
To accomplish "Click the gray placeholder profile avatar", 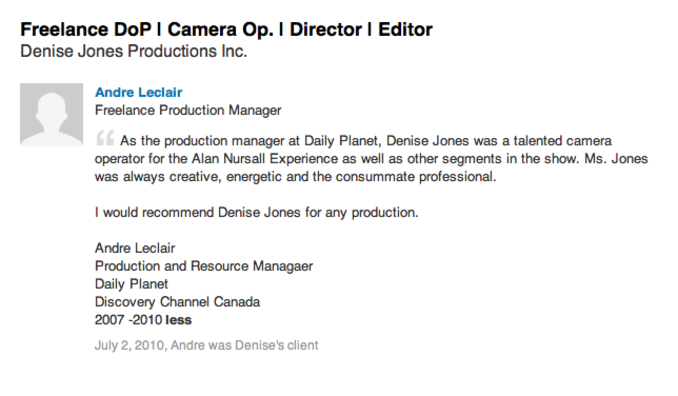I will tap(51, 115).
